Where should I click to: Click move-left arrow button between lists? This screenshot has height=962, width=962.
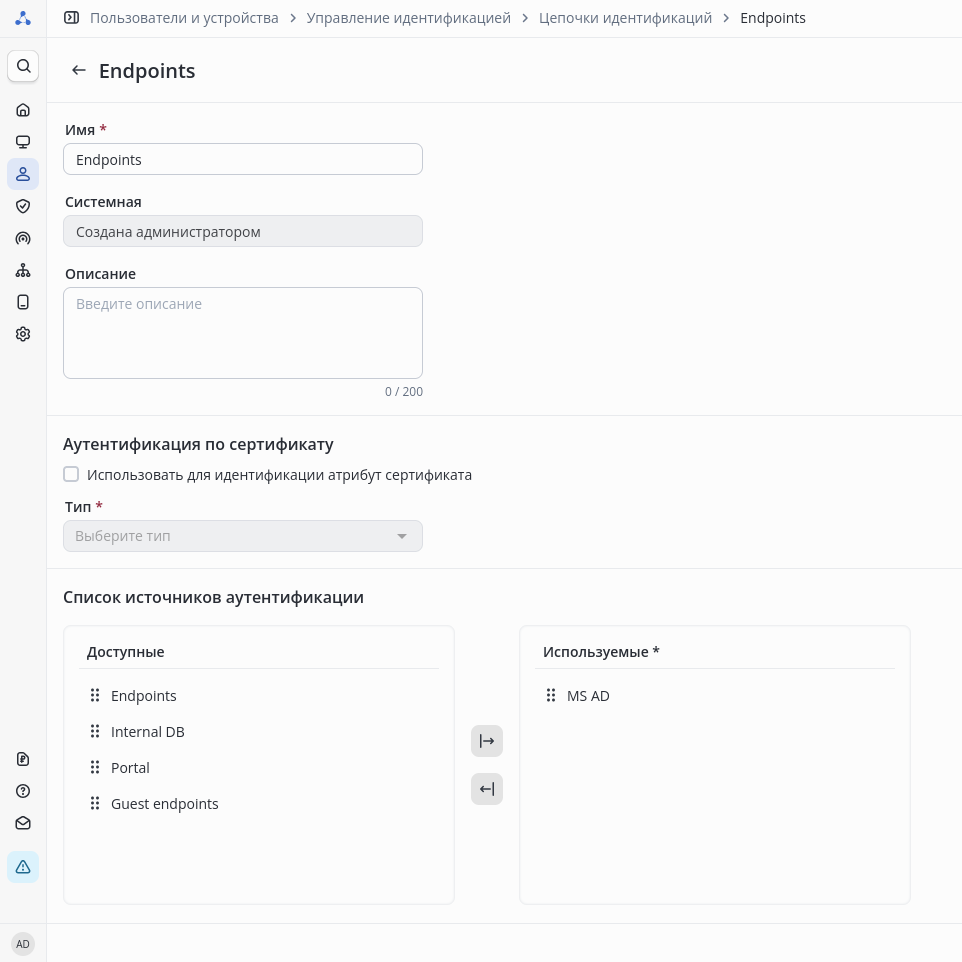[x=487, y=789]
